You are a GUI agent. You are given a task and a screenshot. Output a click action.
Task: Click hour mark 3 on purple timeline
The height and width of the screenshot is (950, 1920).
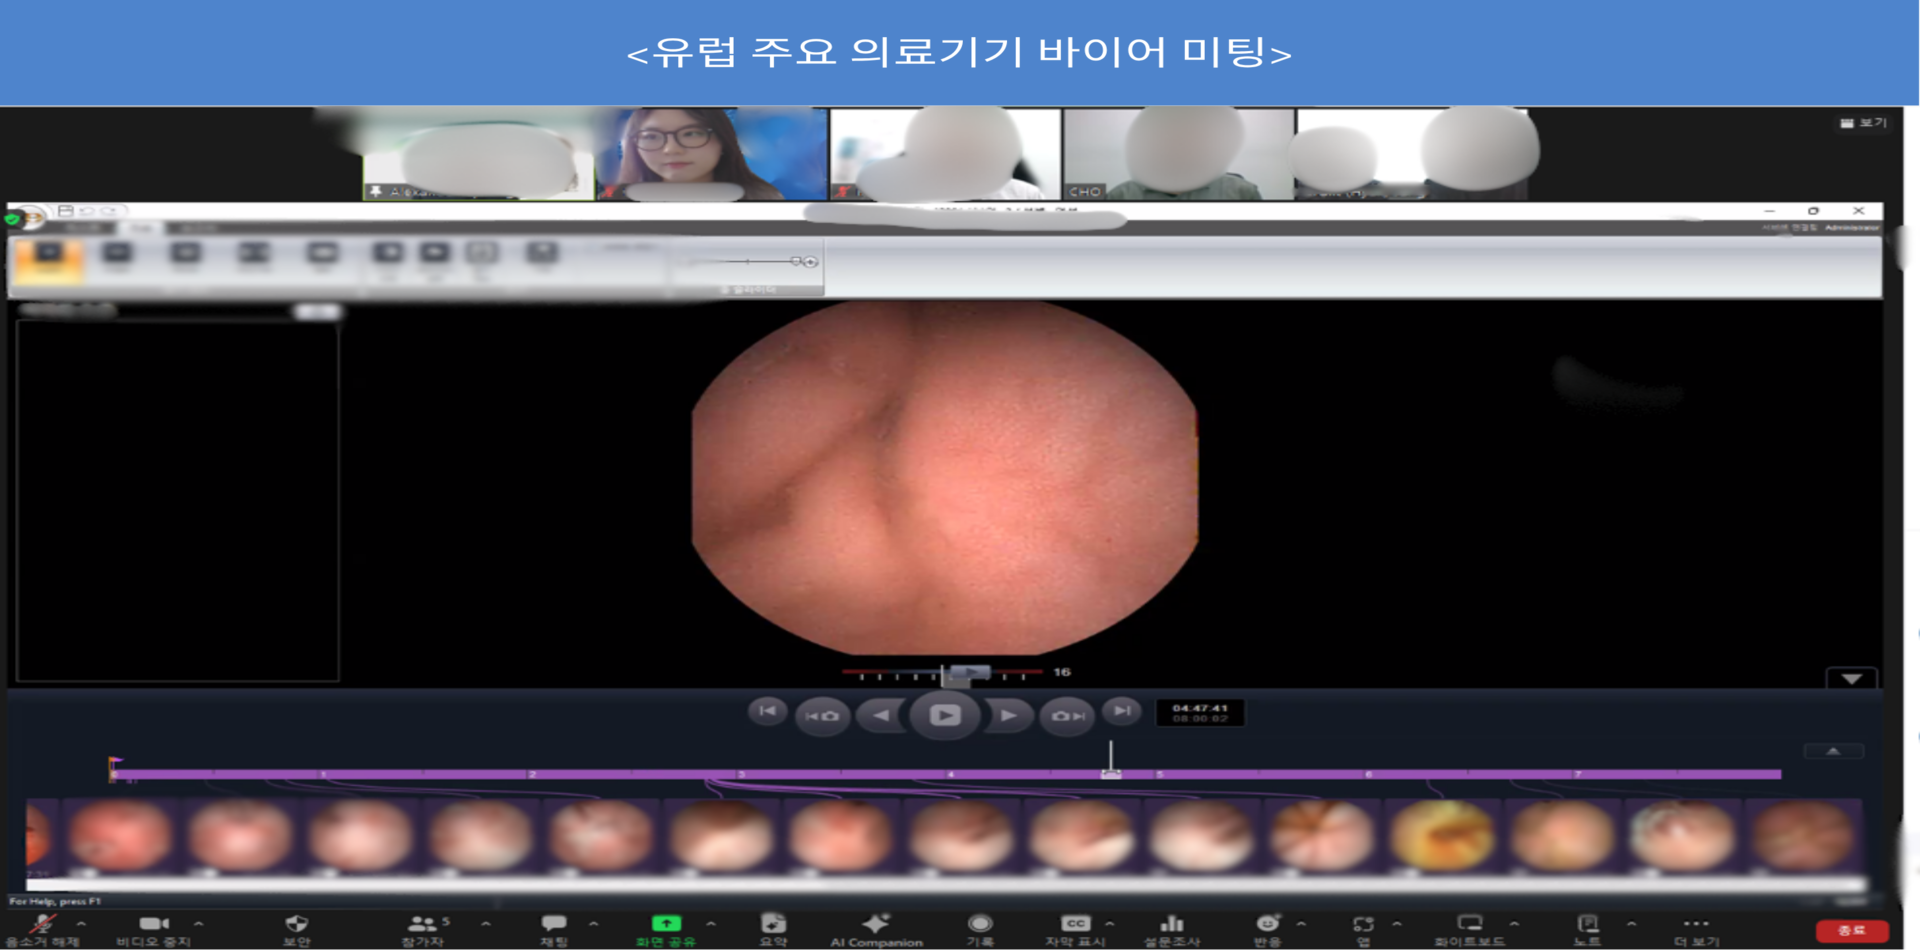point(741,774)
